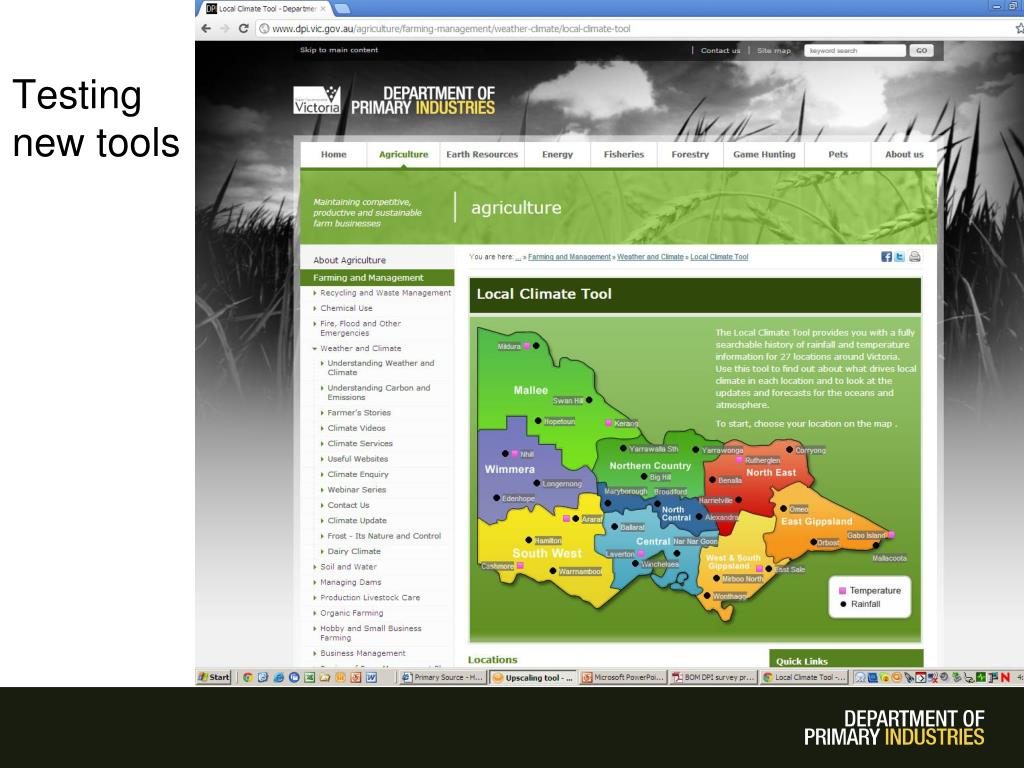Expand Production Livestock Care item
Viewport: 1024px width, 768px height.
tap(315, 598)
